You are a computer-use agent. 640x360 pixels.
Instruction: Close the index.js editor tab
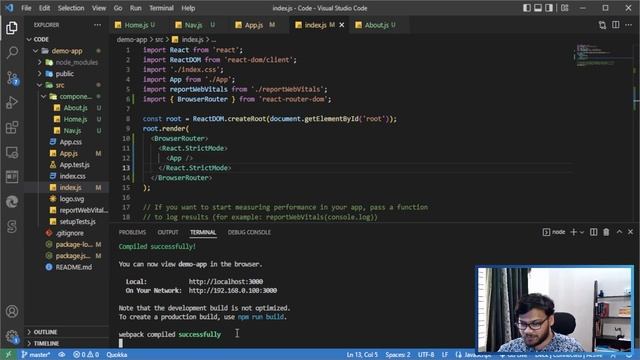tap(342, 25)
